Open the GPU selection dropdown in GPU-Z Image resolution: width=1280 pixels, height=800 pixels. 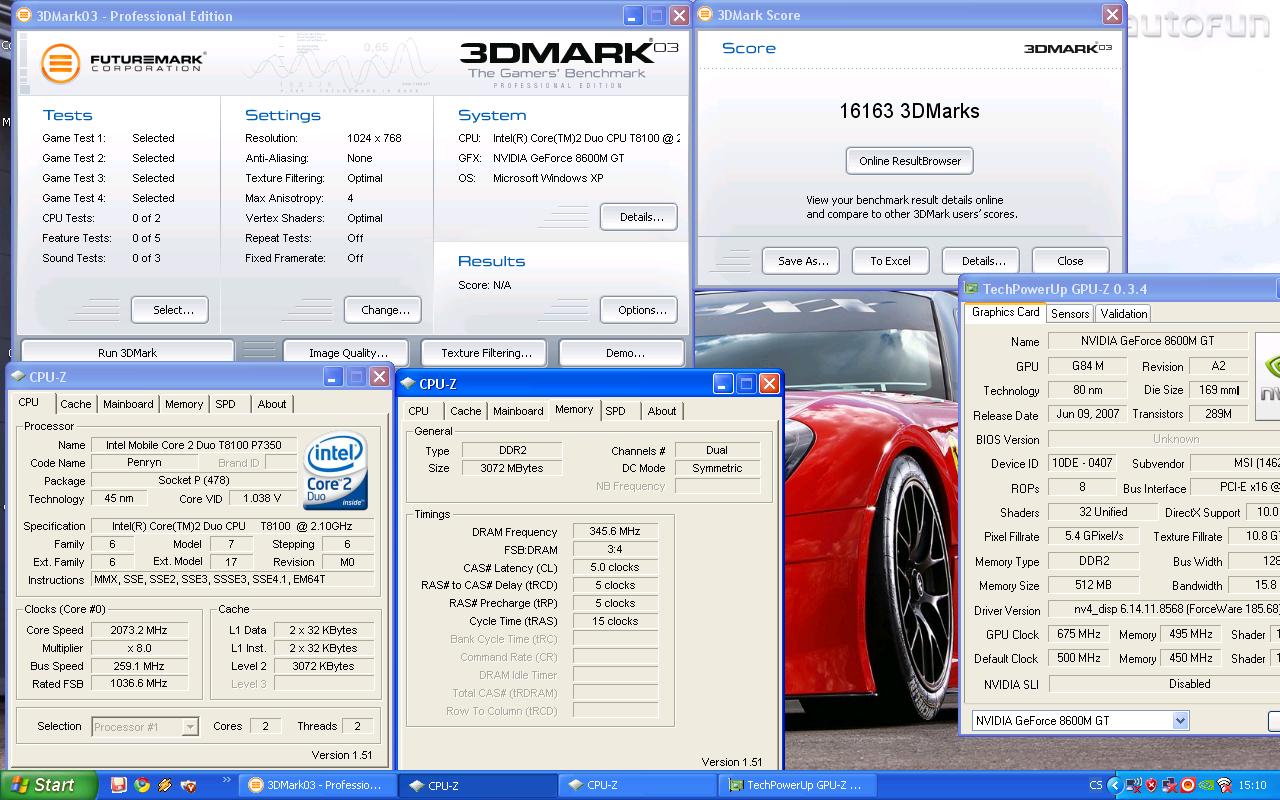pos(1181,720)
